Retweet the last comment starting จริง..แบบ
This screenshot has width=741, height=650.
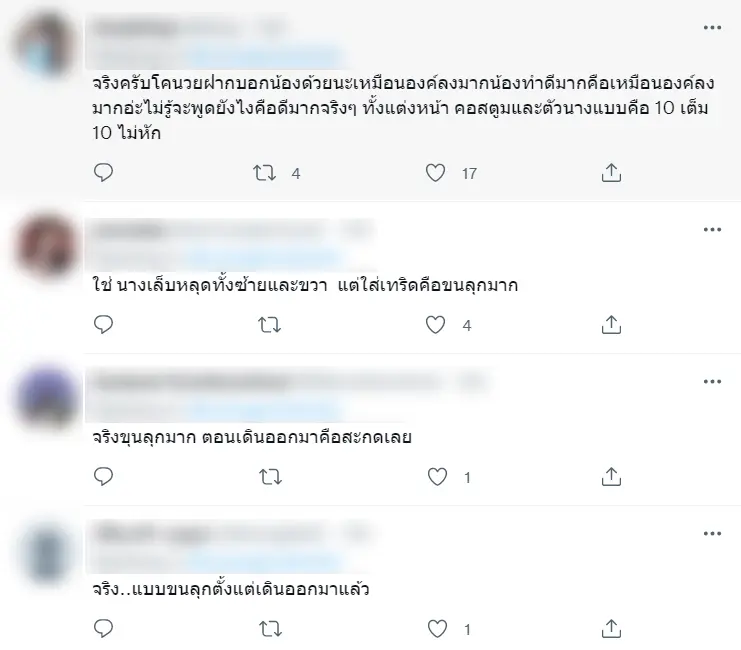tap(270, 629)
